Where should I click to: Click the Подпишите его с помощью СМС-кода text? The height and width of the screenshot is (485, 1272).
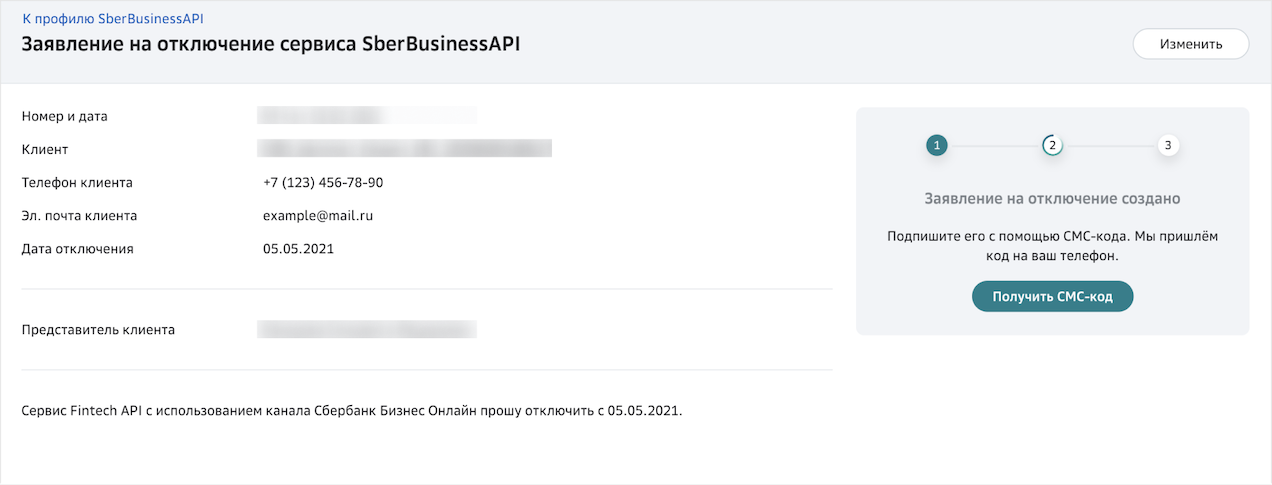point(1052,246)
